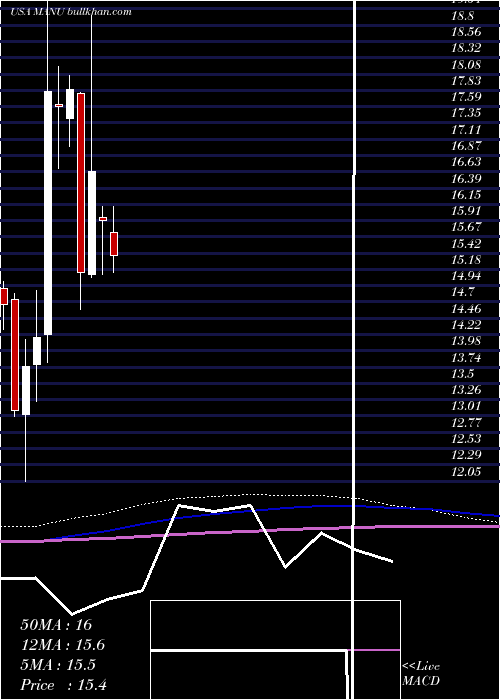Click the last red candlestick near 15.42
Screen dimensions: 500x700
pyautogui.click(x=114, y=244)
